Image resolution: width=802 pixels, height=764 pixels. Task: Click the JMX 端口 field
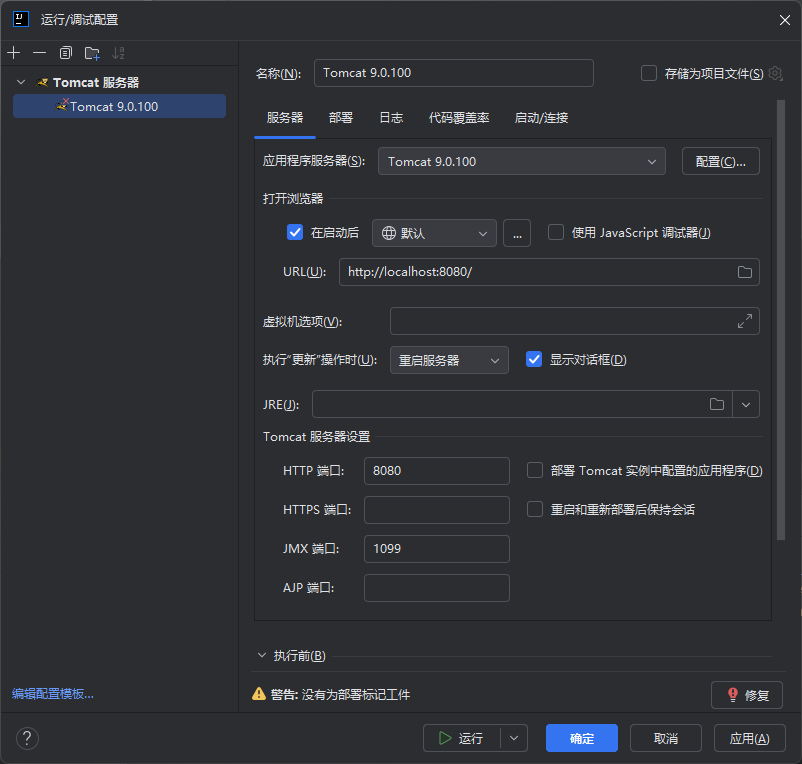(x=437, y=549)
